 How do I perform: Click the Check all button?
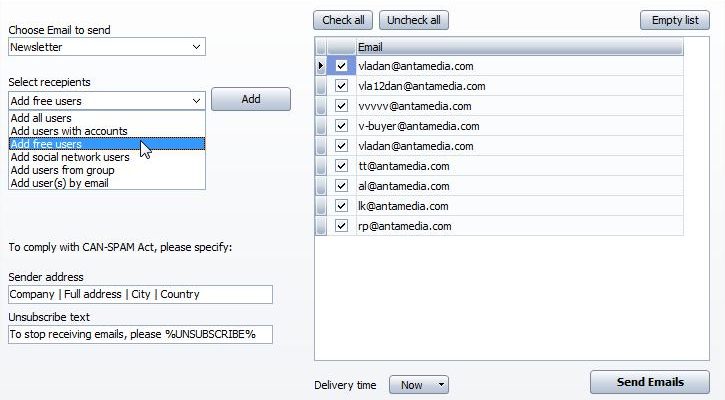pos(343,20)
